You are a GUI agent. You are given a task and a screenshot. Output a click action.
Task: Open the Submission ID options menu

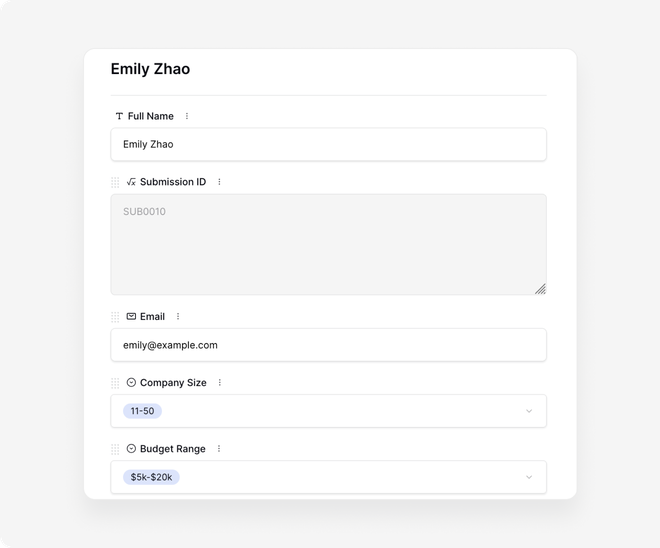(x=219, y=182)
